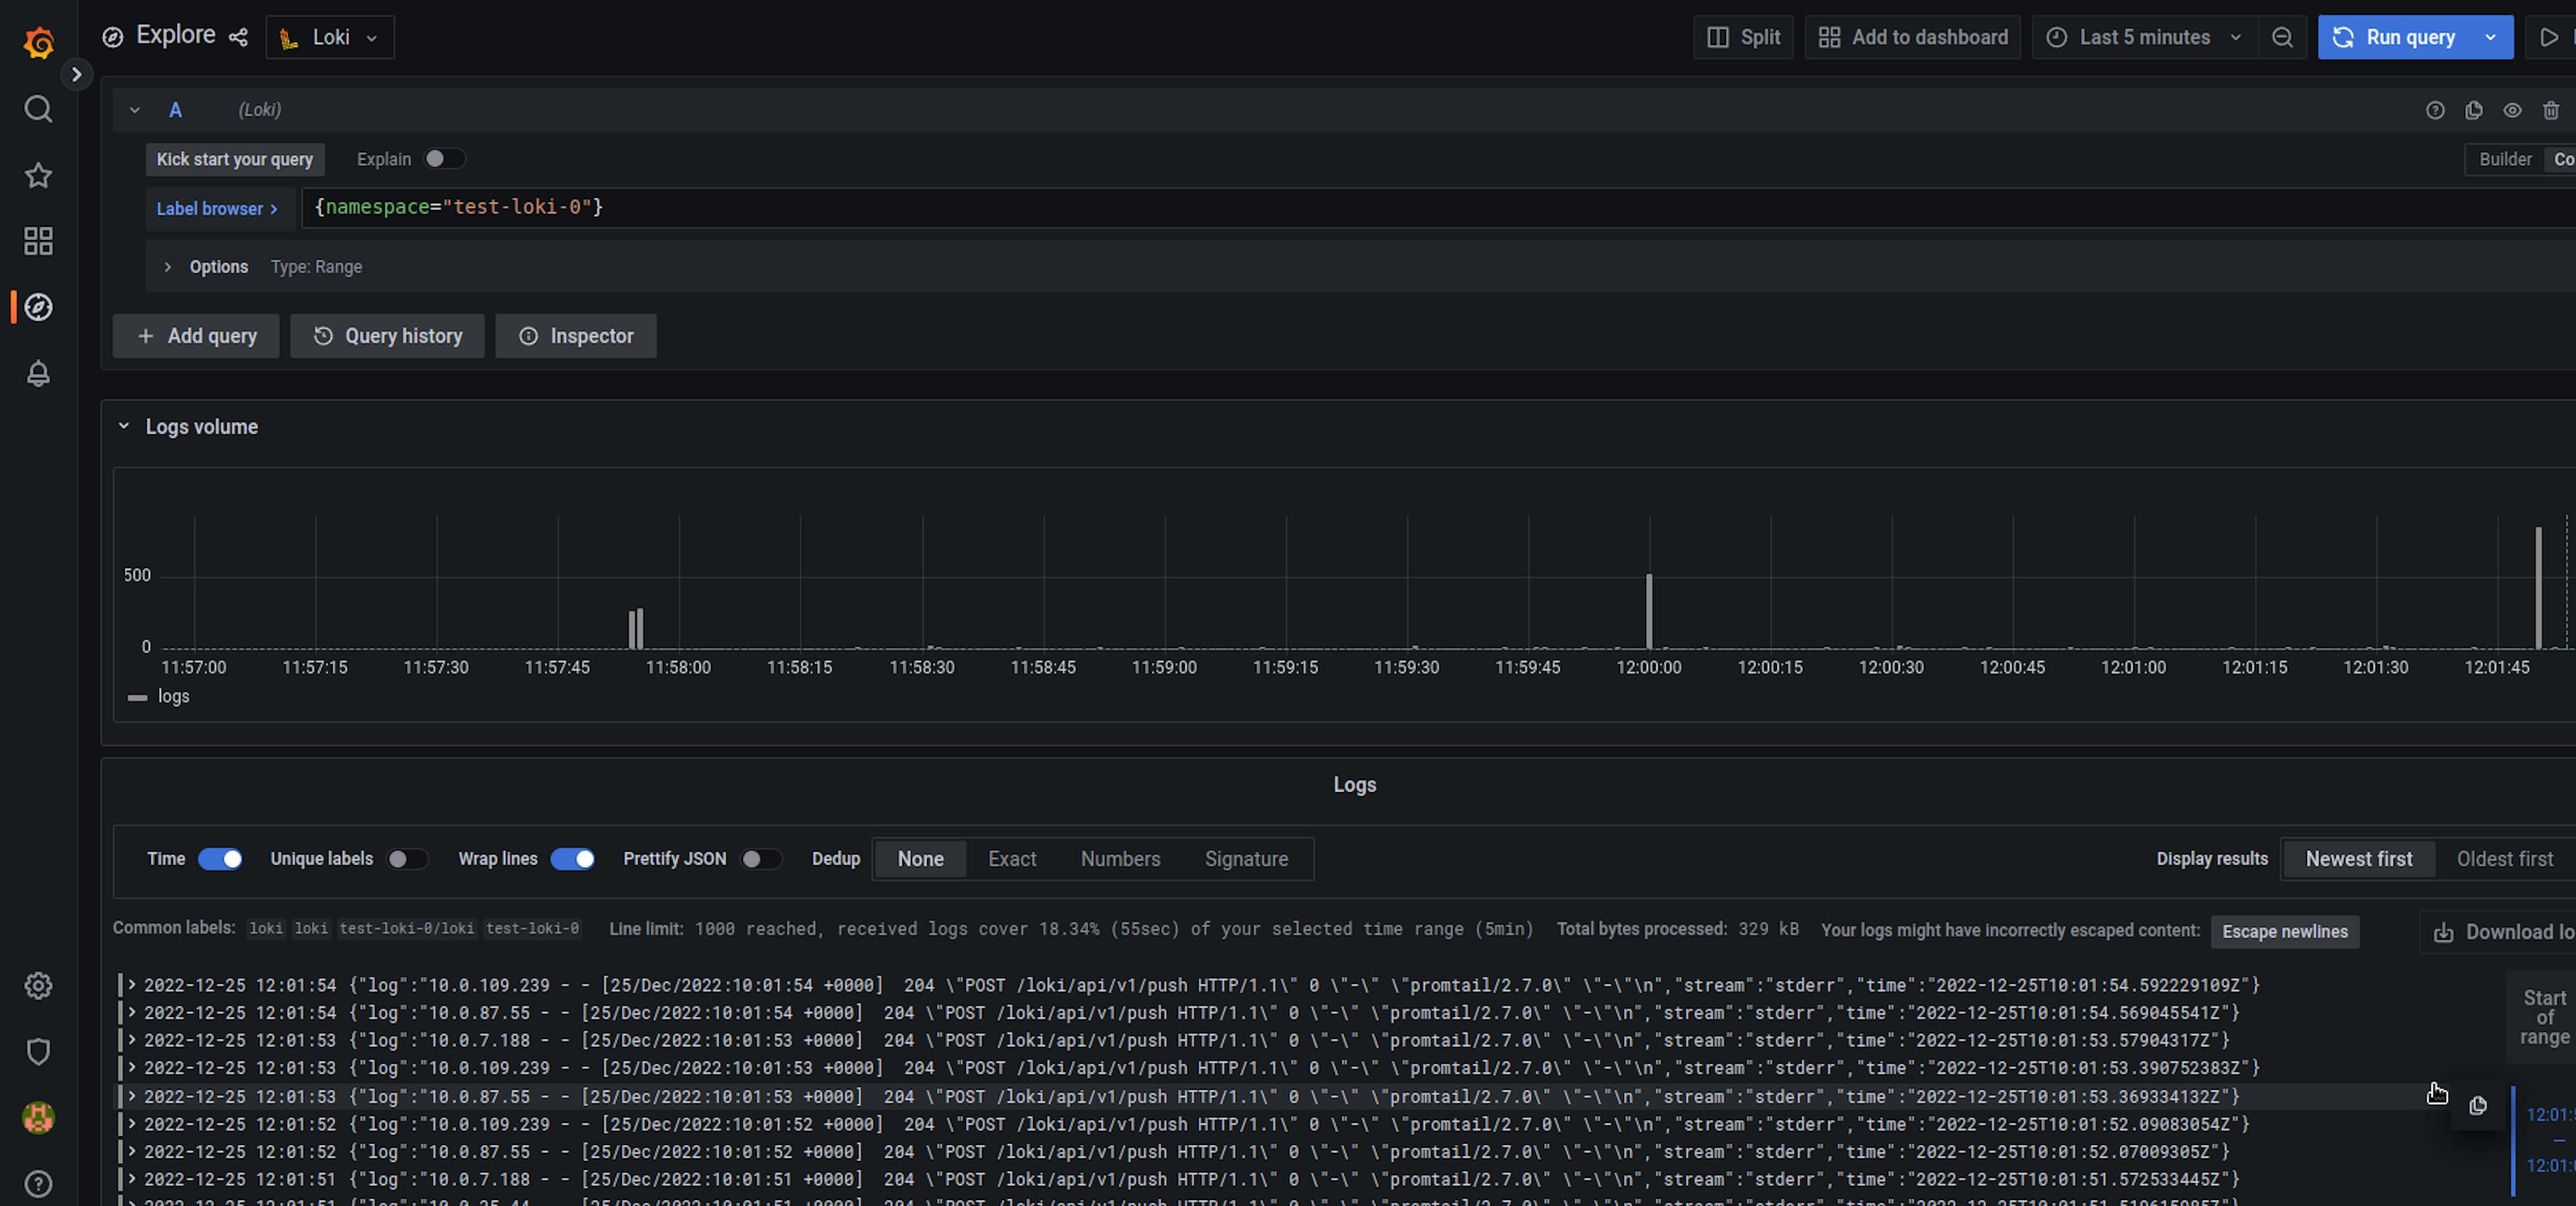Delete query A with trash icon
The width and height of the screenshot is (2576, 1206).
2551,110
